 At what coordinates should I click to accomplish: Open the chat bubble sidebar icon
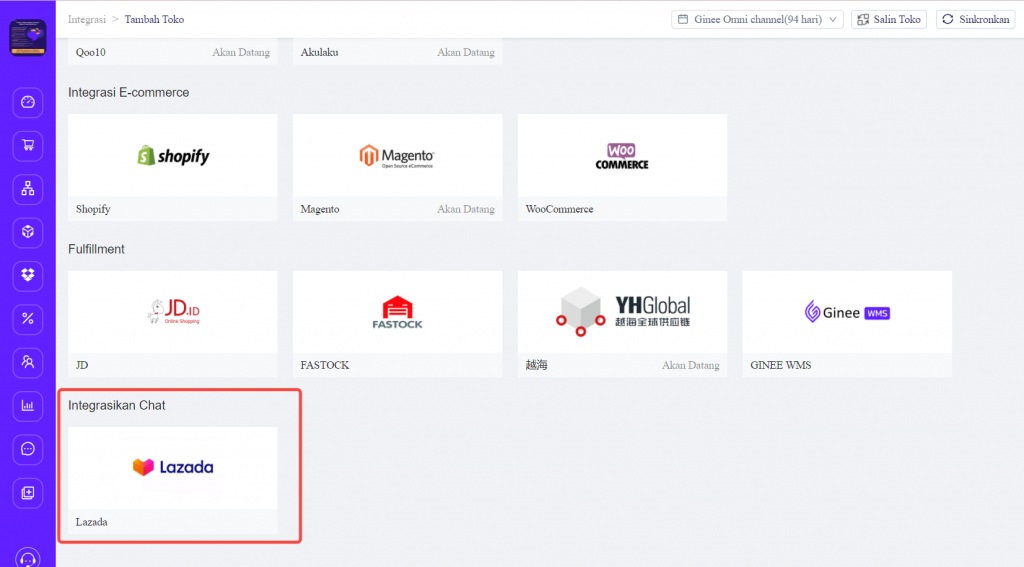tap(27, 449)
